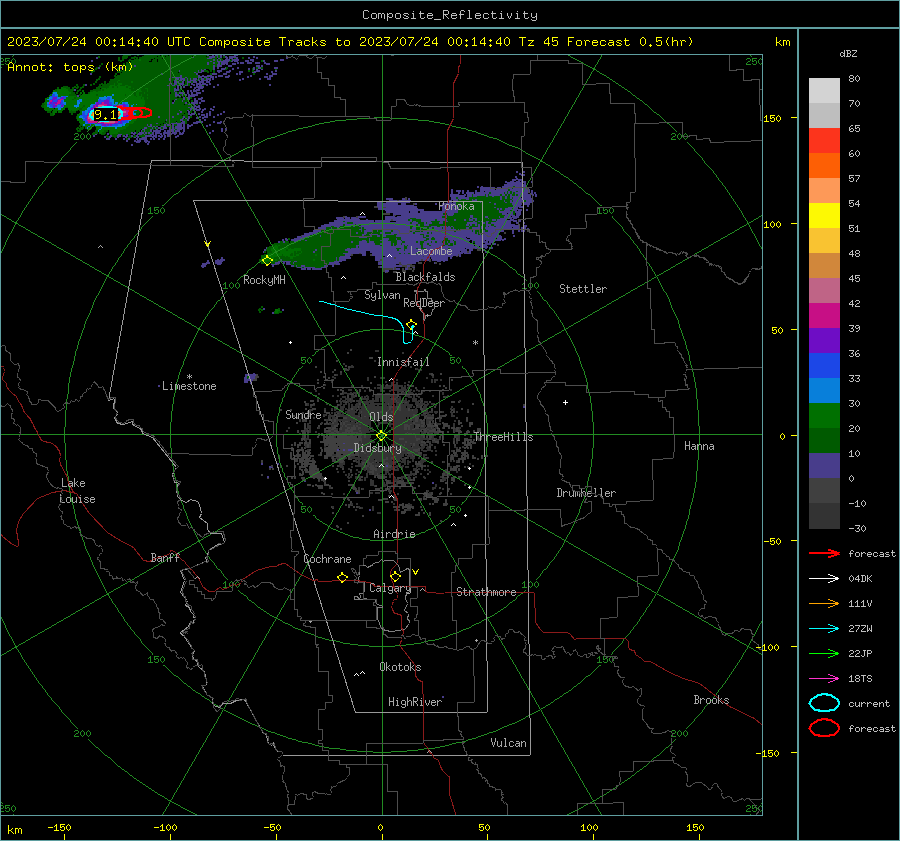This screenshot has height=841, width=900.
Task: Click the cyan track line west of RedDeer
Action: [367, 313]
